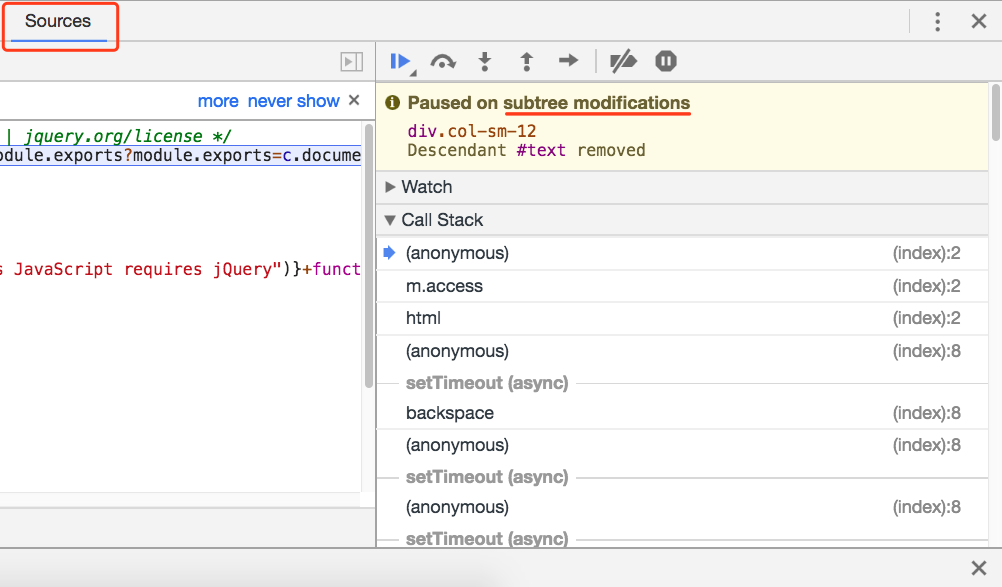Screen dimensions: 1002x587
Task: Click the Step arrow button
Action: 568,62
